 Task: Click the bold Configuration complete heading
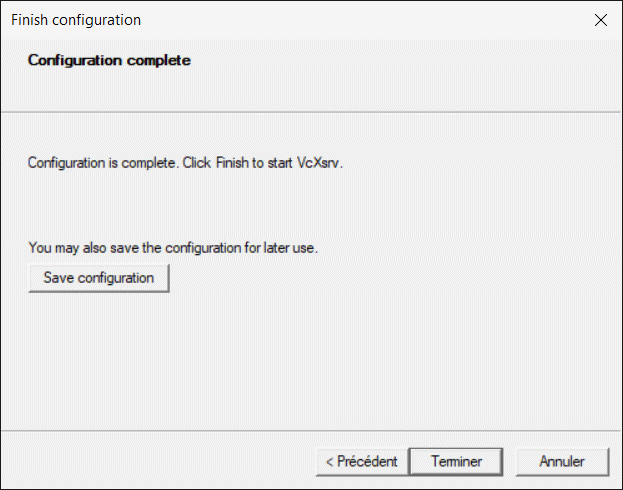coord(109,60)
